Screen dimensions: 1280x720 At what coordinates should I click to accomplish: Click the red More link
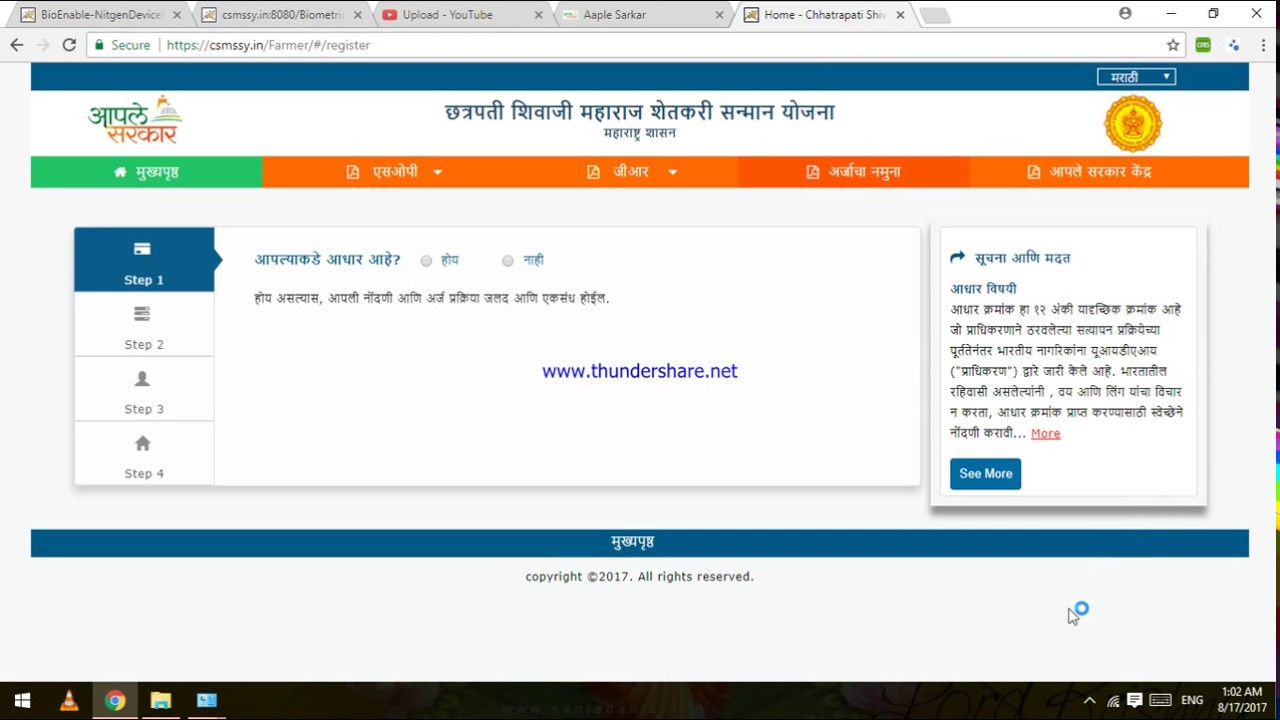pyautogui.click(x=1045, y=433)
